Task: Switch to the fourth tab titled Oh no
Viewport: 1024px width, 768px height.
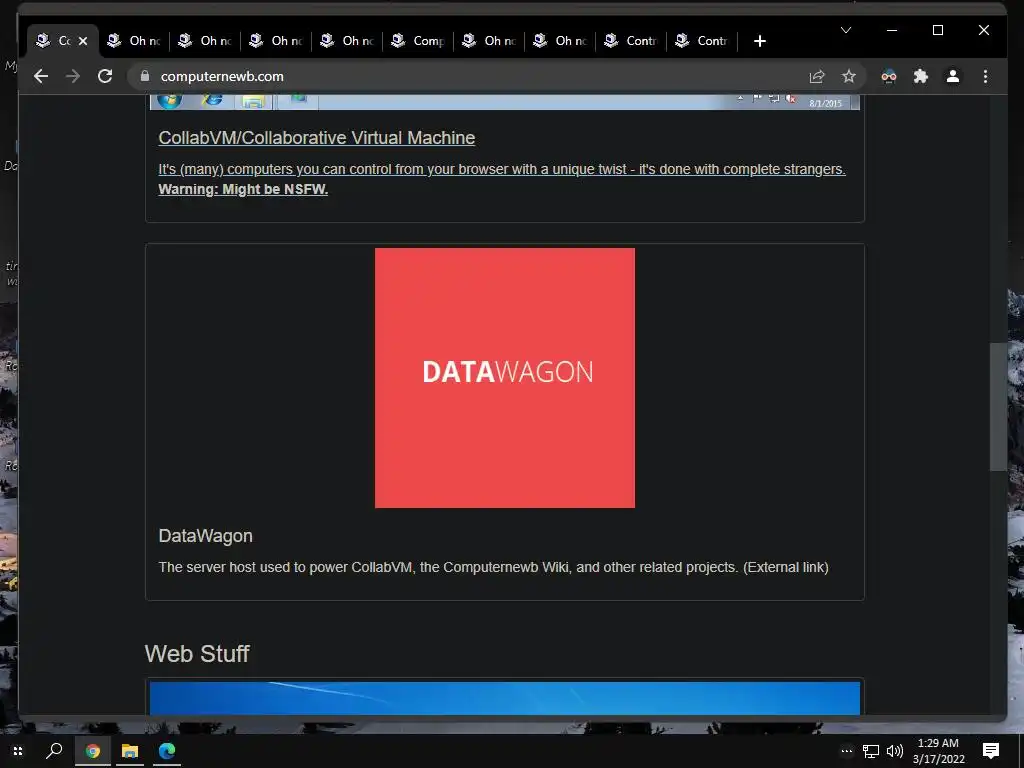Action: [x=276, y=41]
